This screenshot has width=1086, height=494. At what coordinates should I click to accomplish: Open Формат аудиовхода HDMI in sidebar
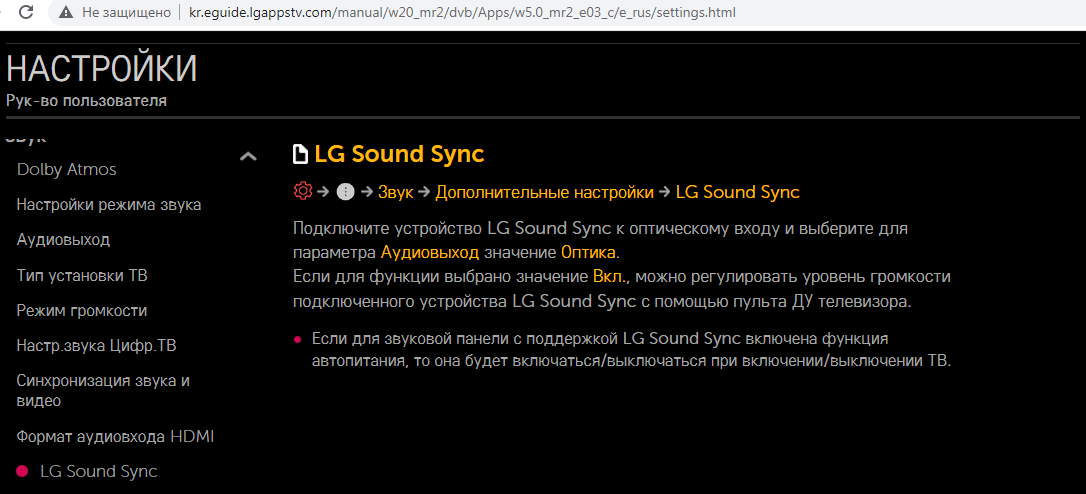click(115, 436)
